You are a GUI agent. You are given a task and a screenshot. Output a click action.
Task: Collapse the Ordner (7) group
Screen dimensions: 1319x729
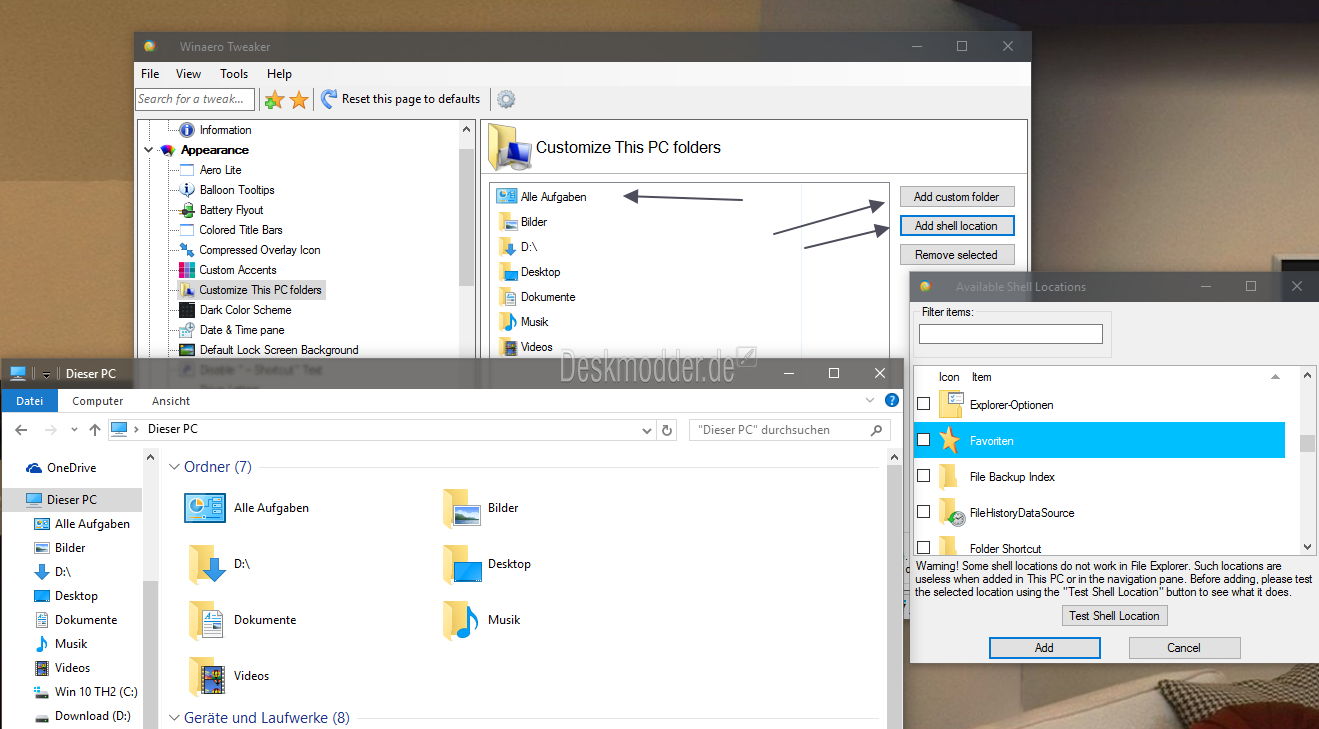(174, 467)
